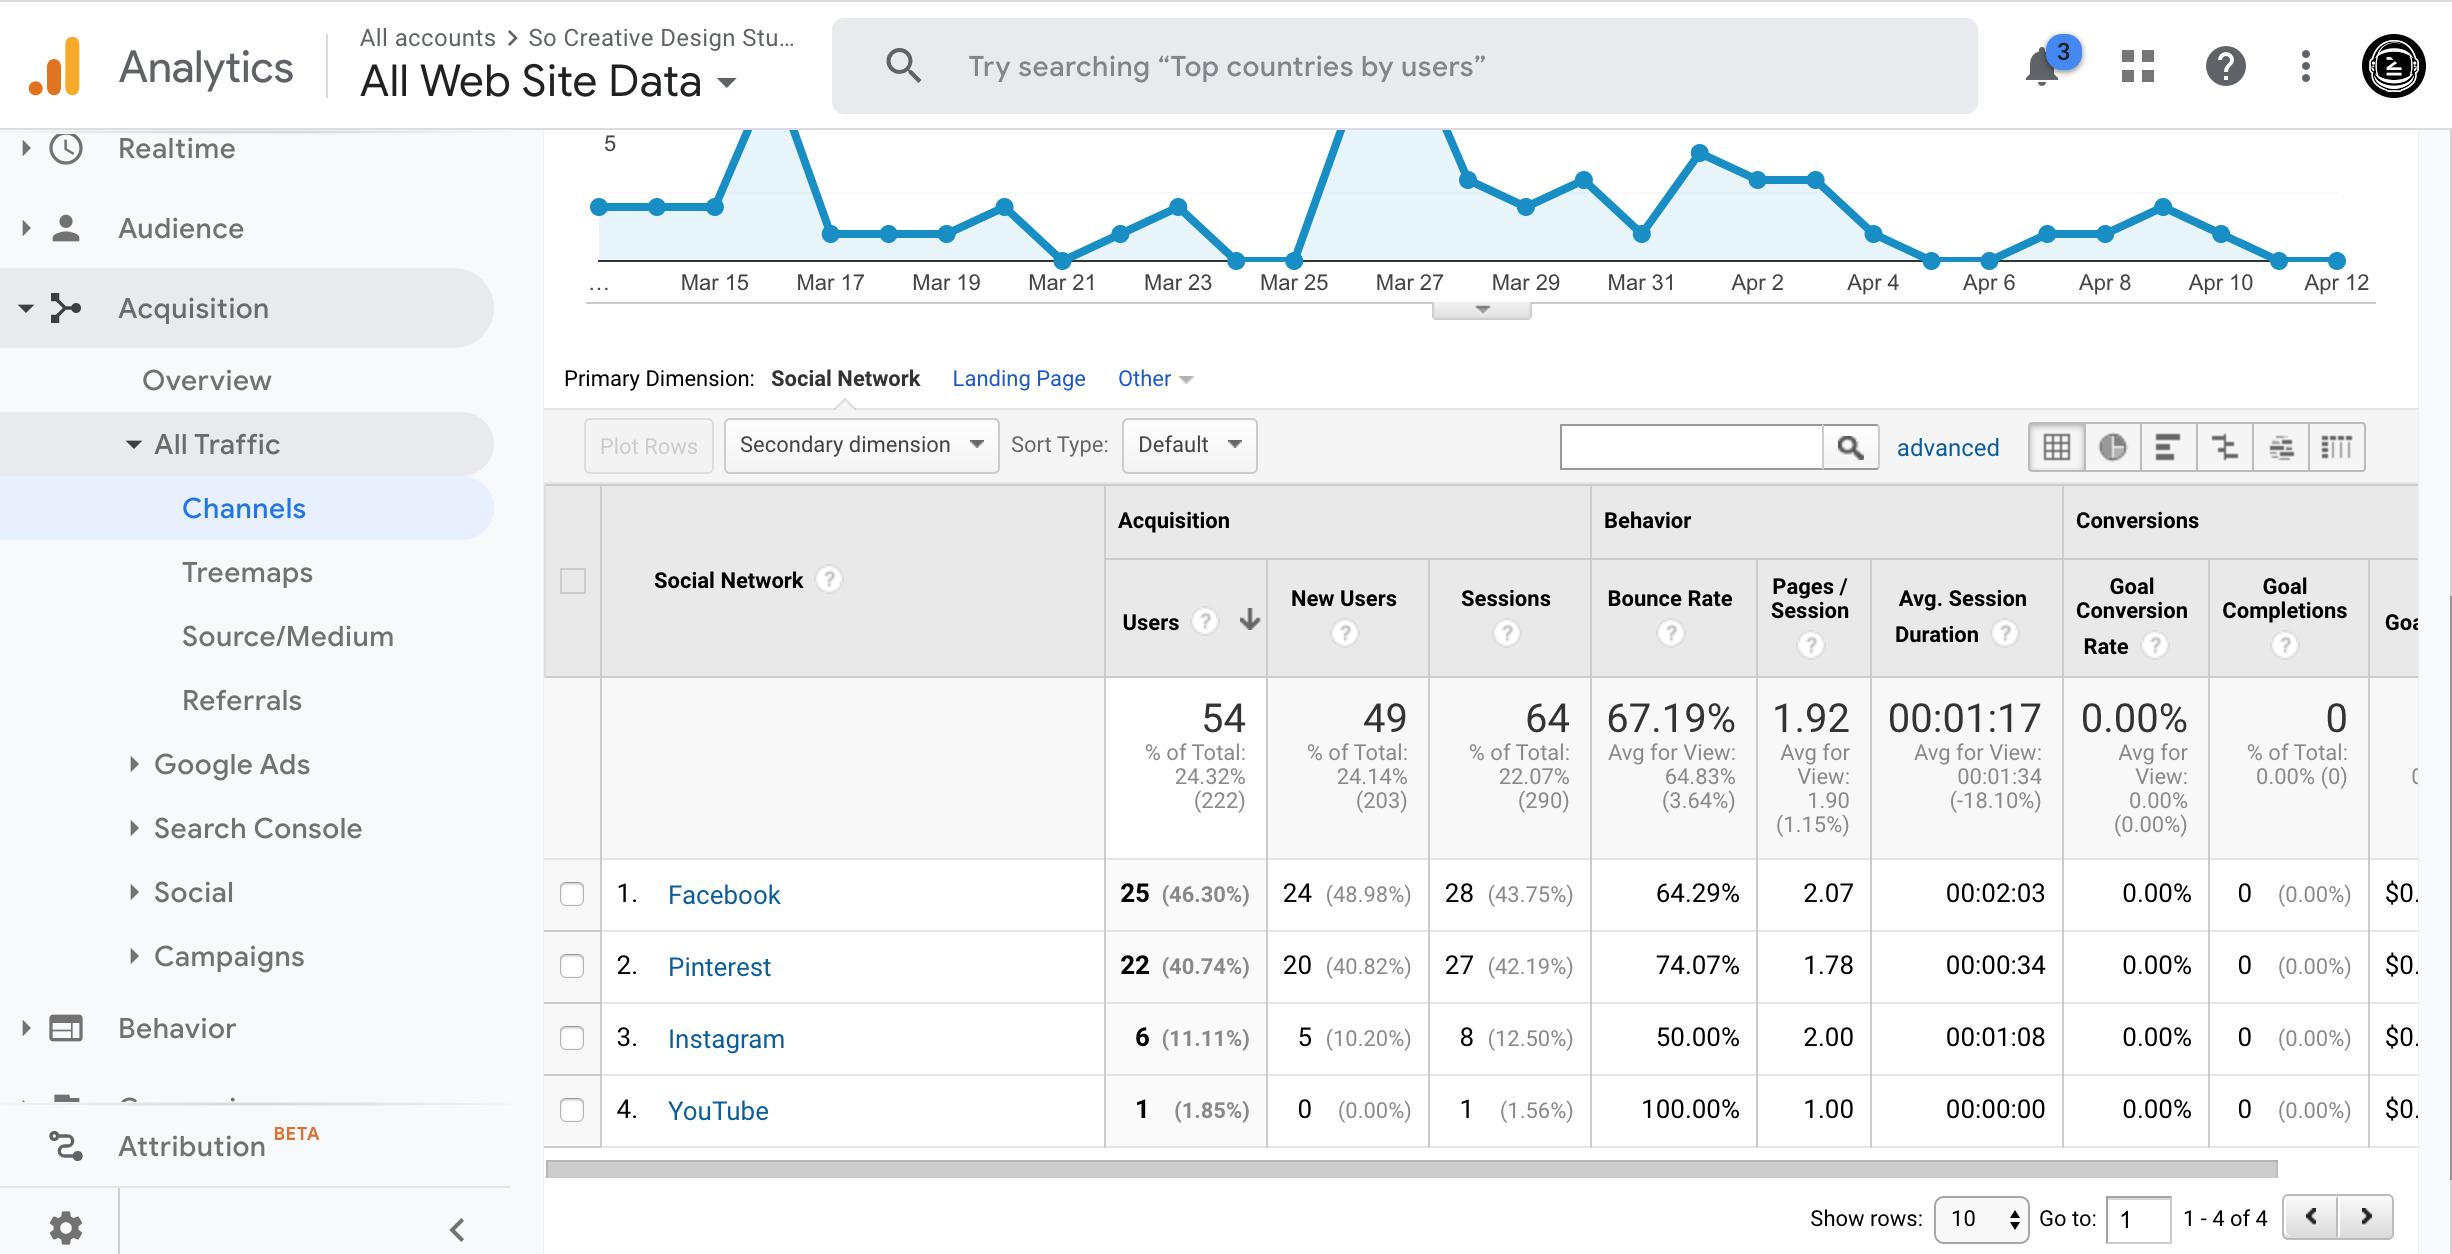Click the Facebook social network link
The image size is (2452, 1254).
(723, 894)
